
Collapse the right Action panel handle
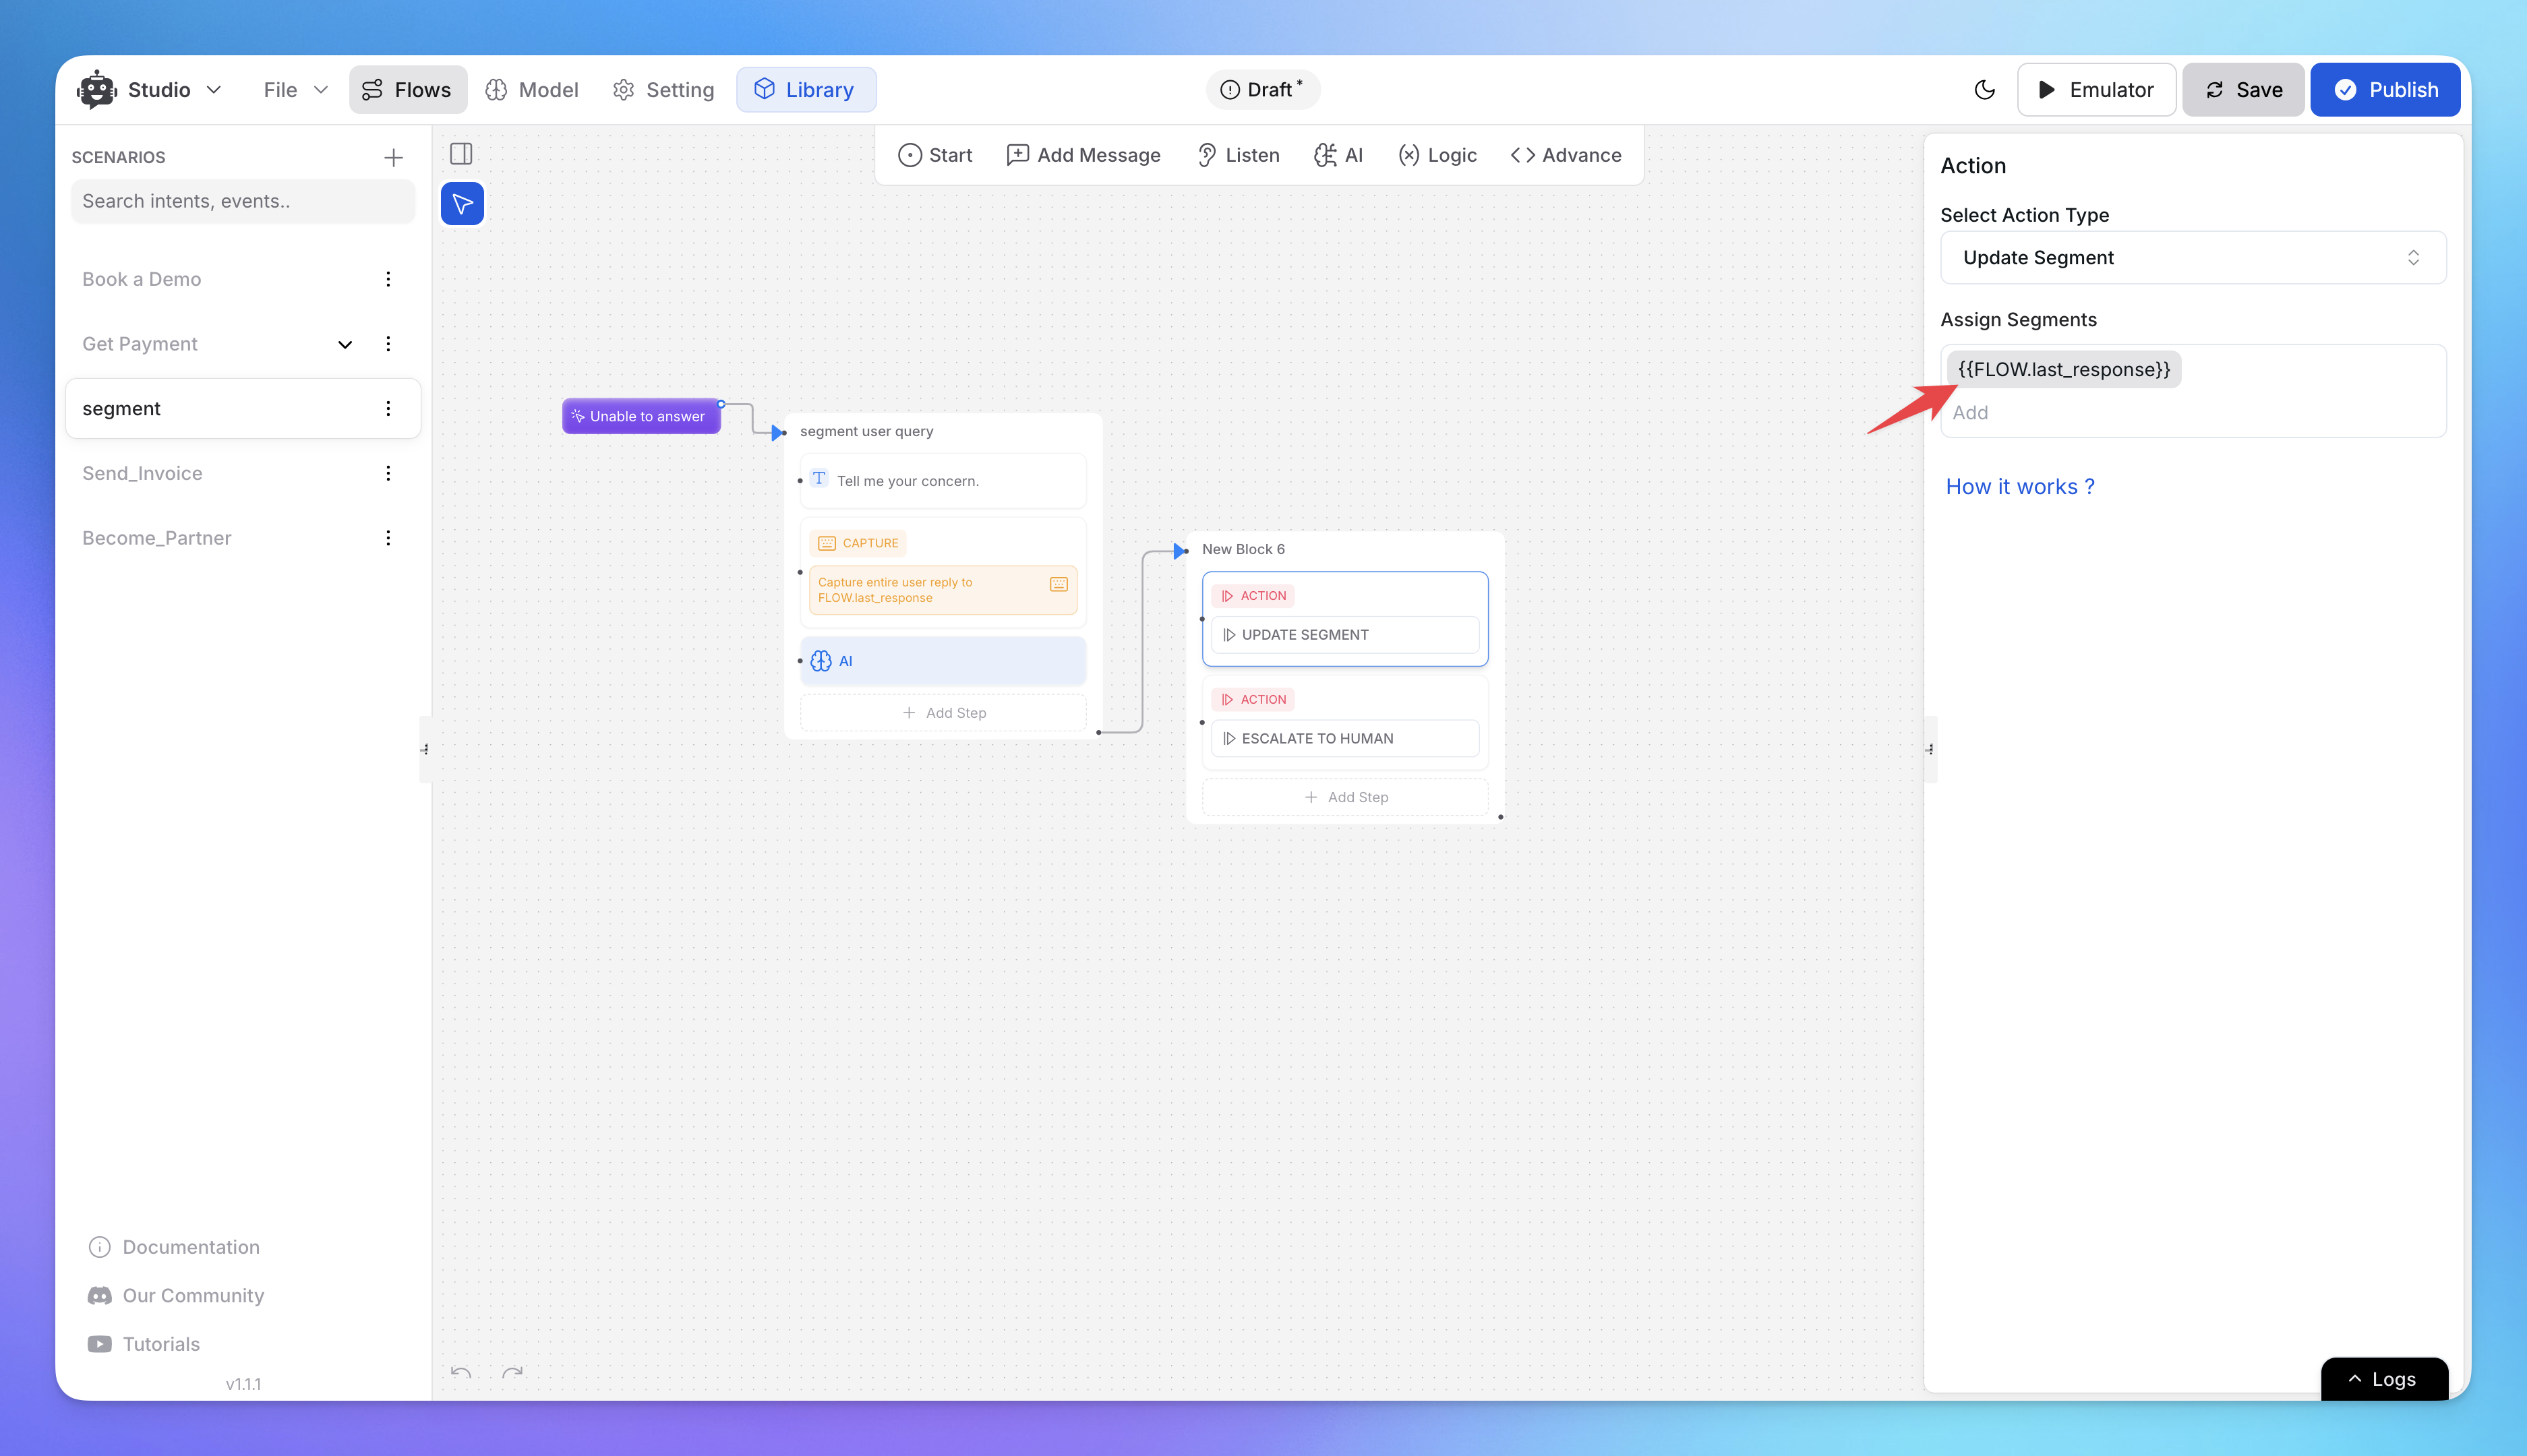(x=1931, y=749)
